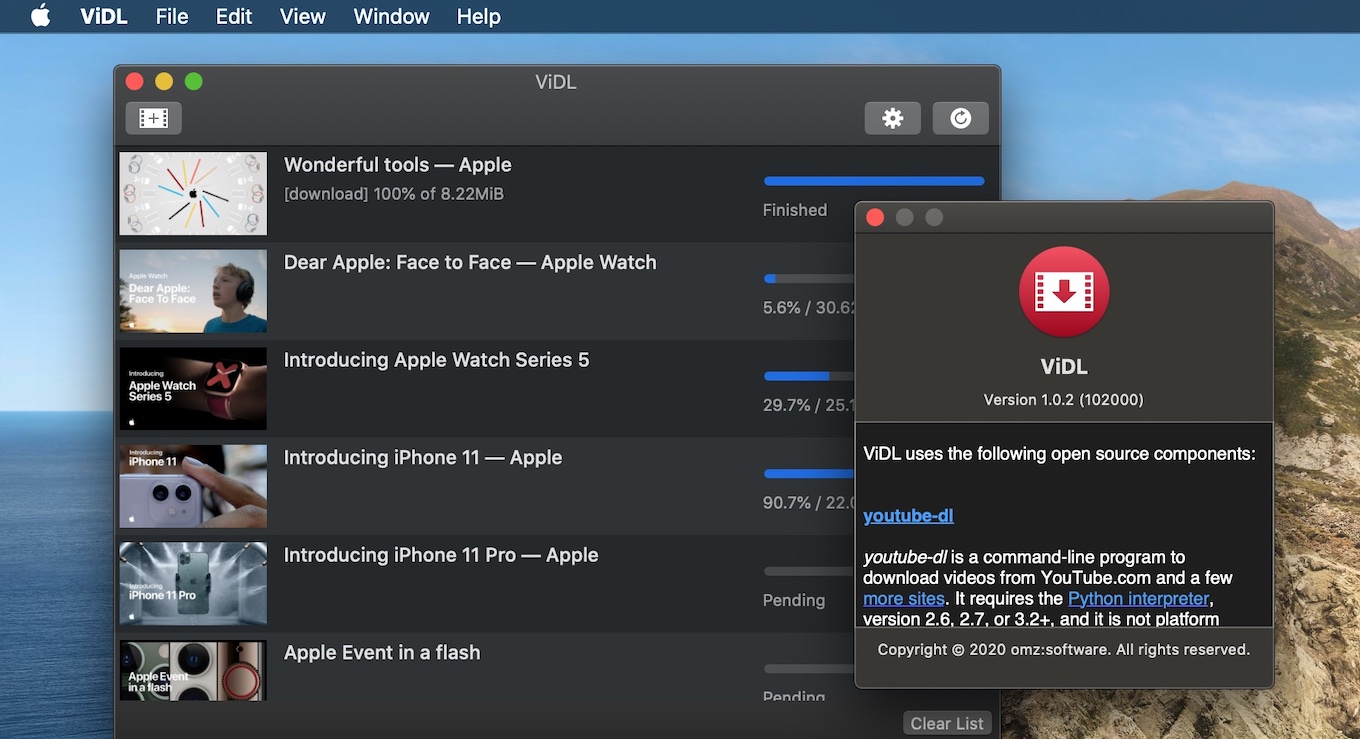This screenshot has height=739, width=1360.
Task: Click the add video URL filmstrip button
Action: tap(153, 118)
